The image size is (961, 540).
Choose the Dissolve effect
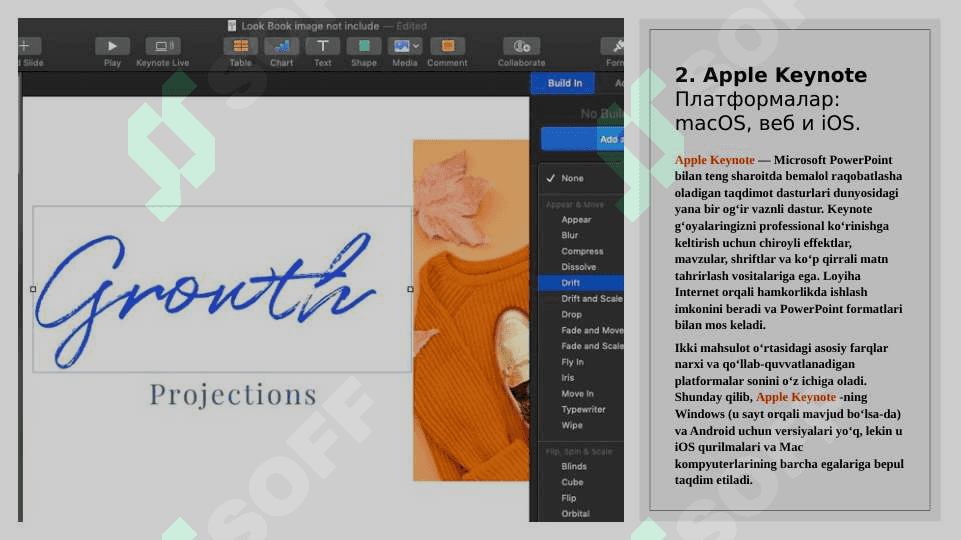tap(581, 267)
